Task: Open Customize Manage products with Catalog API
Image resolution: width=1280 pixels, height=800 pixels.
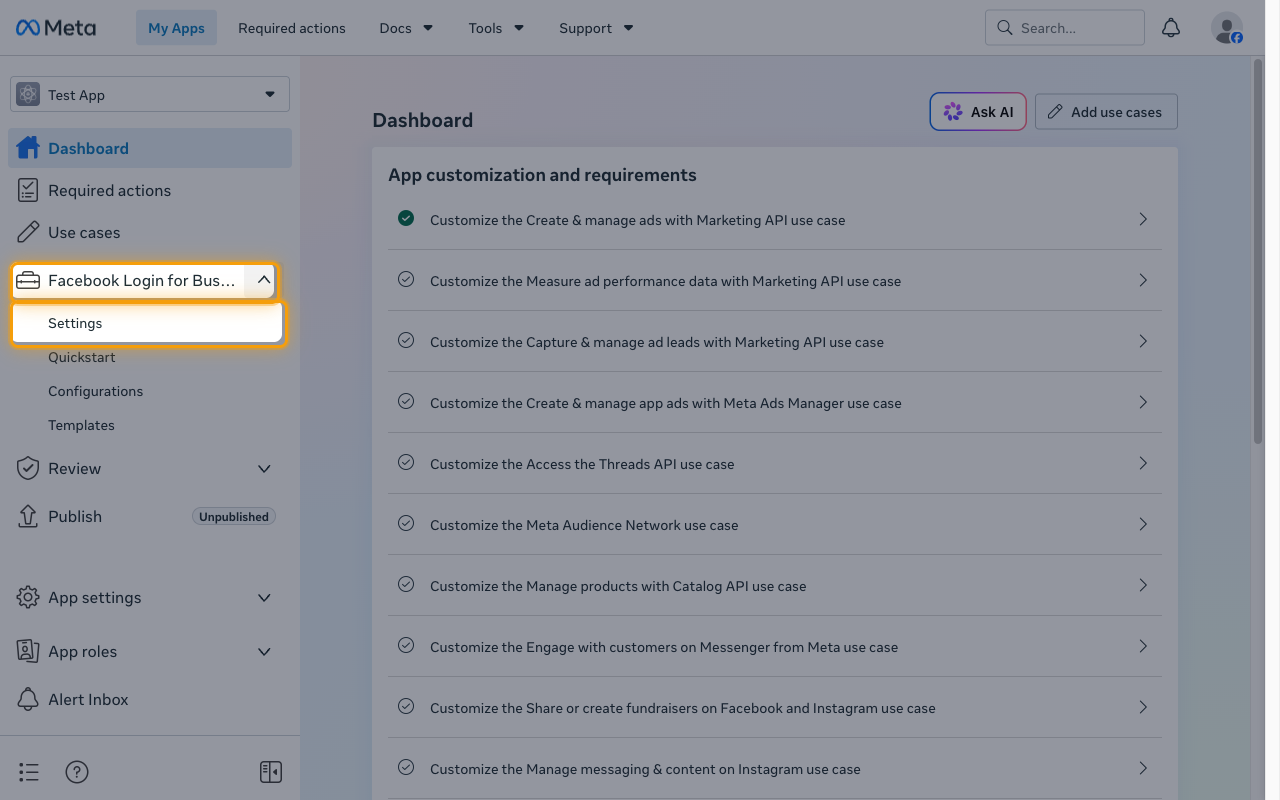Action: (775, 586)
